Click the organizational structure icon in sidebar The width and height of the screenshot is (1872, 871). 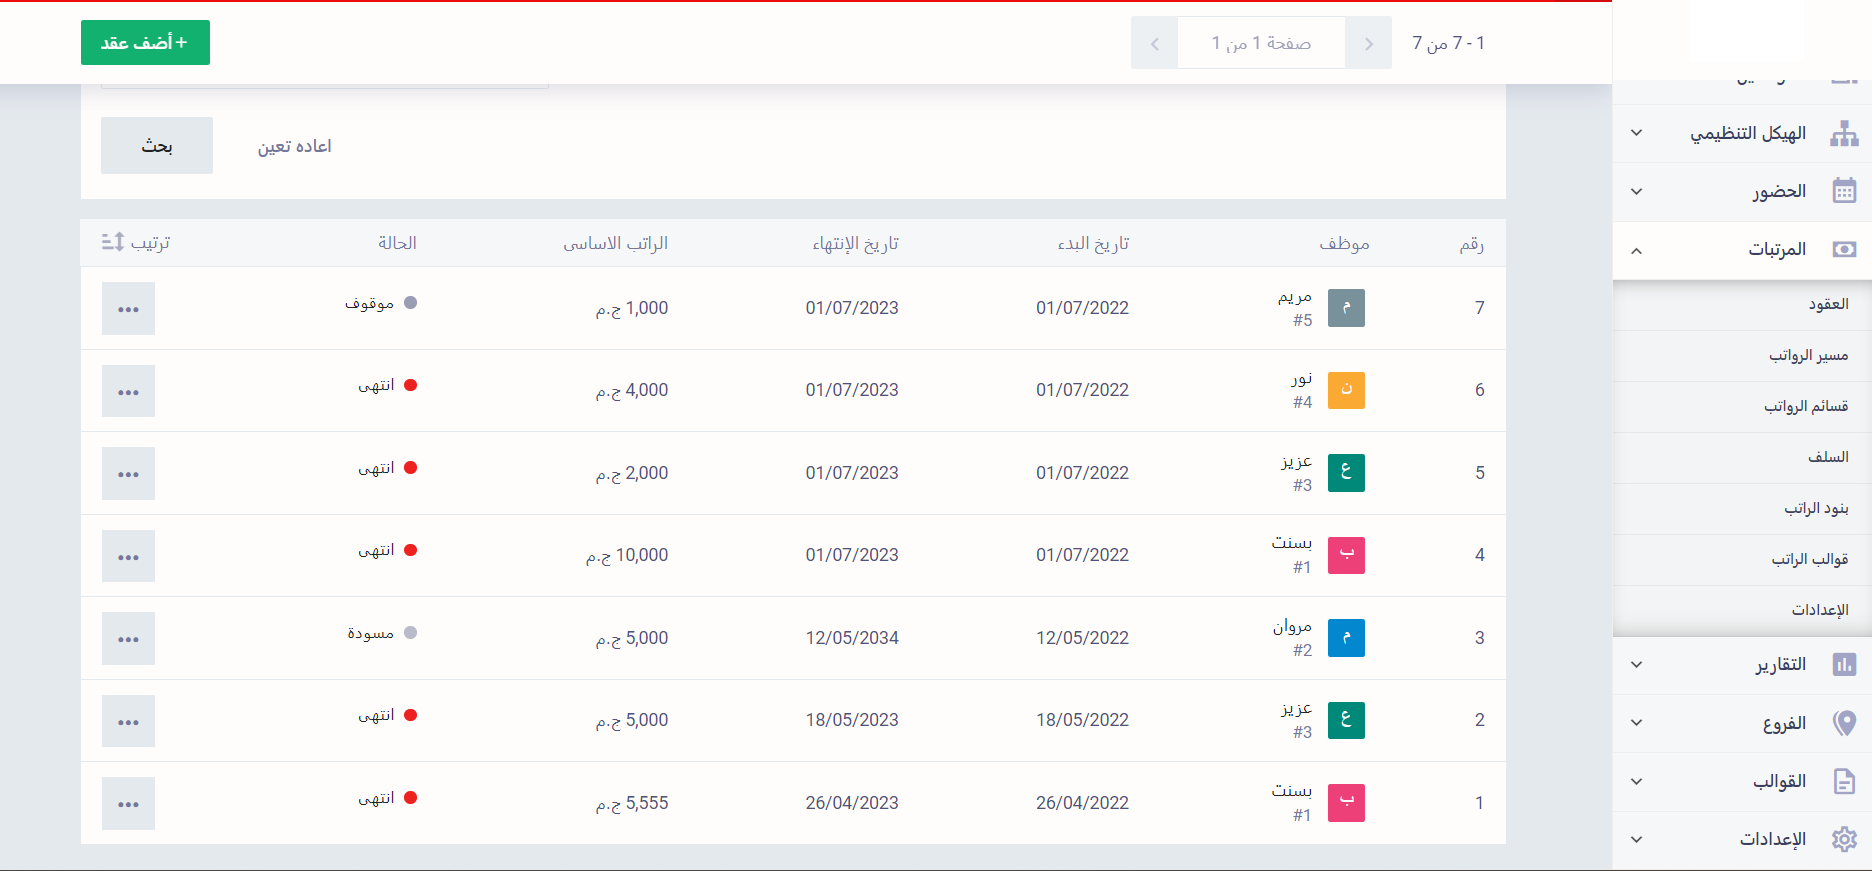(x=1844, y=134)
